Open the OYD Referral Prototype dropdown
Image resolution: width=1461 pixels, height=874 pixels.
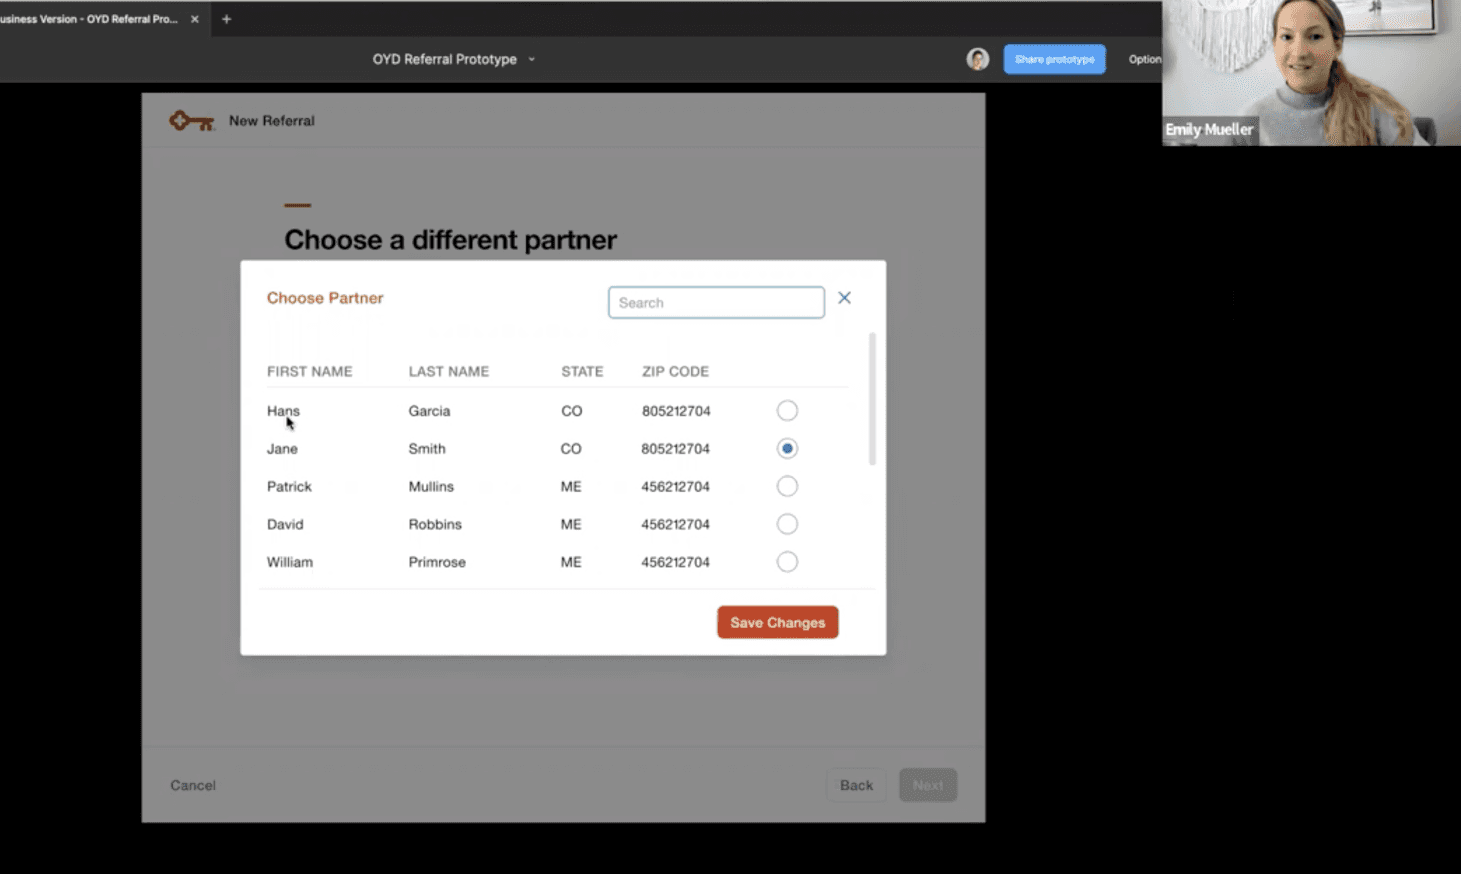(531, 59)
